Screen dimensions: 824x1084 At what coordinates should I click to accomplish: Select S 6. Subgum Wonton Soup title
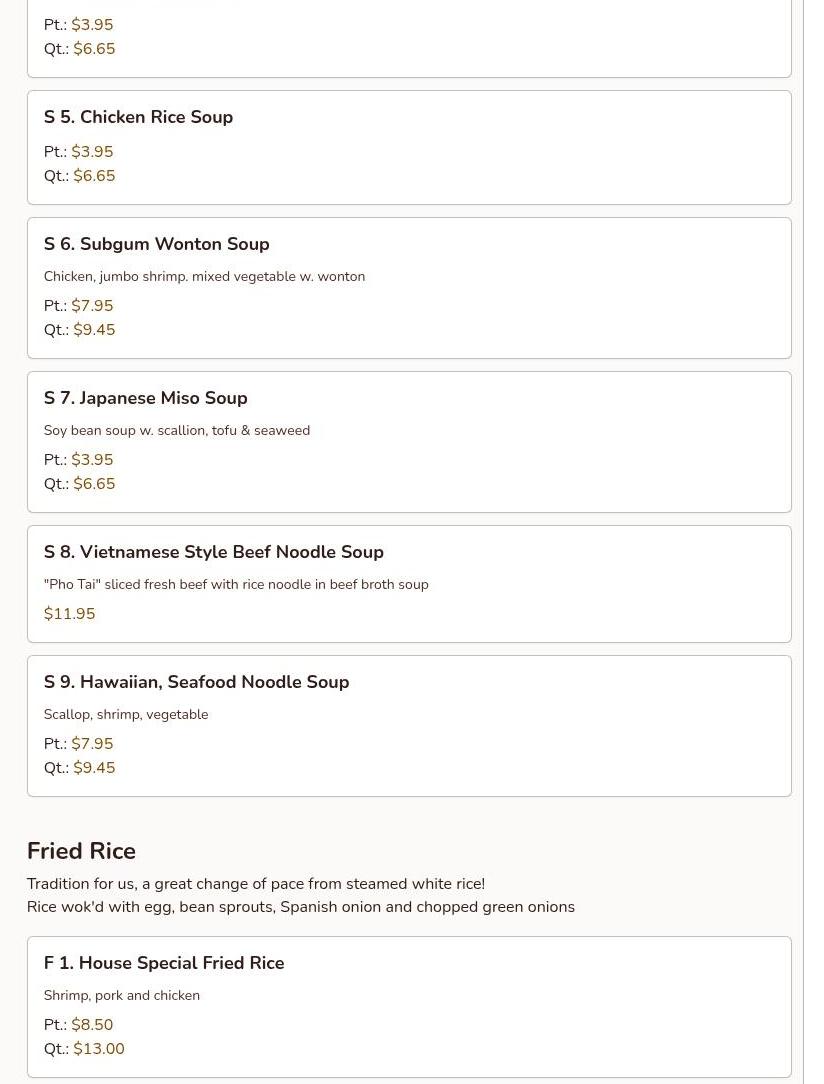coord(156,244)
